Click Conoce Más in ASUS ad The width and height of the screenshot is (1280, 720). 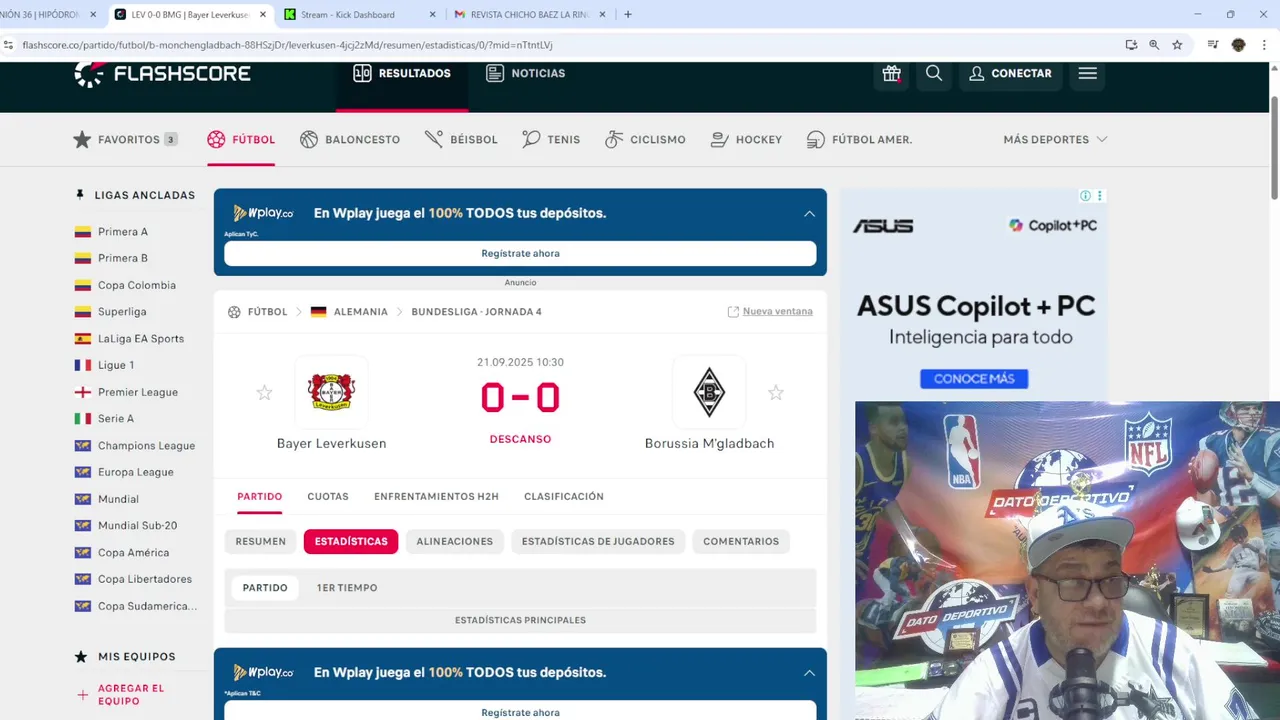974,379
